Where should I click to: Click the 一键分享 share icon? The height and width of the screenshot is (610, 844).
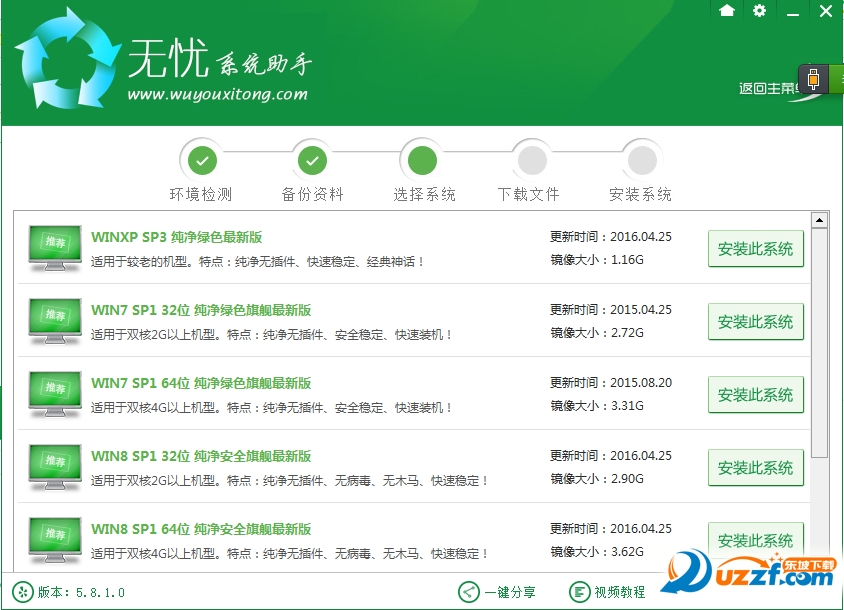click(x=468, y=591)
